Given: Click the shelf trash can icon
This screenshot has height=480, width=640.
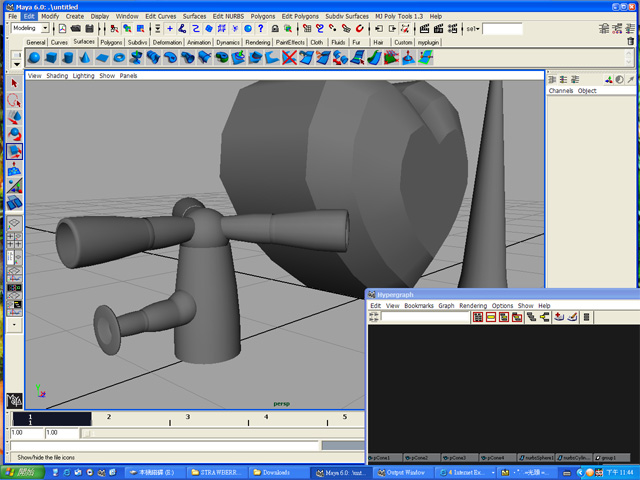Looking at the screenshot, I should (x=631, y=41).
